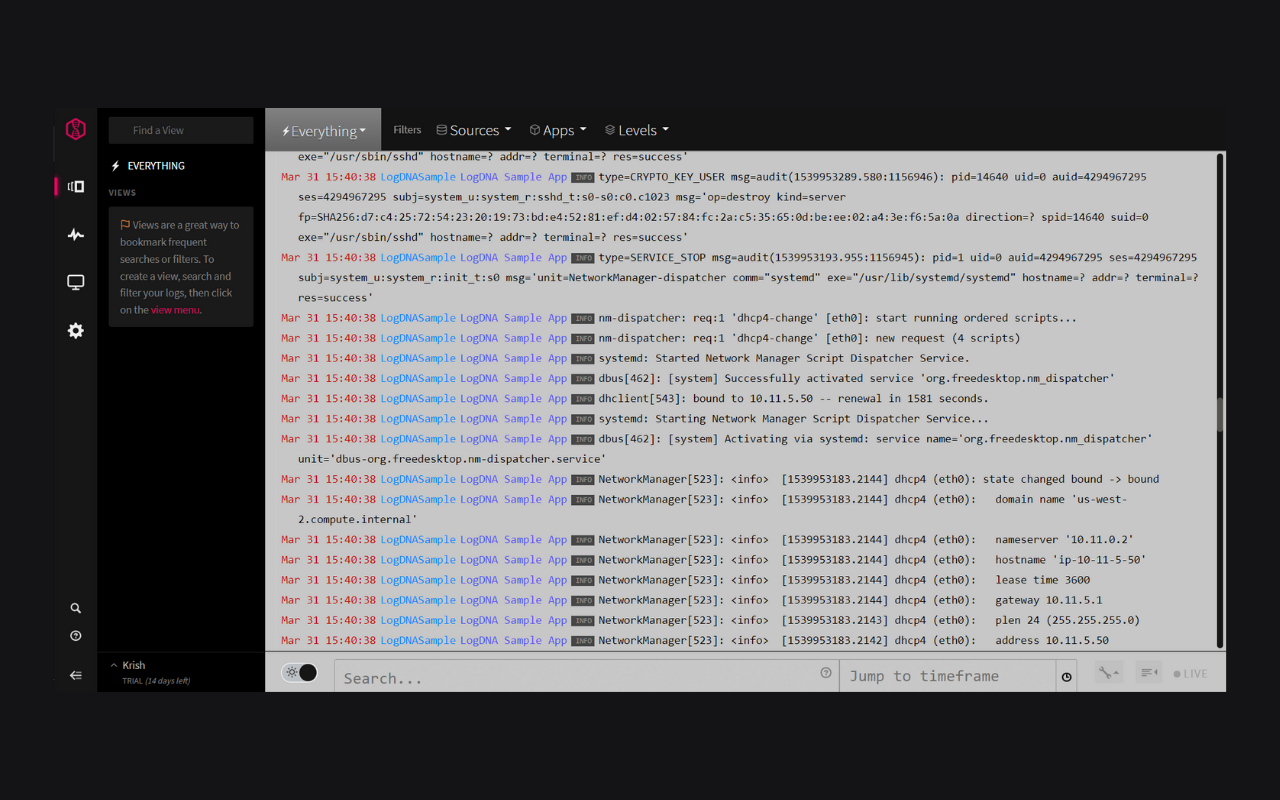Click the timestamp on the 'gateway 10.11.5.1' line
Viewport: 1280px width, 800px height.
click(329, 600)
